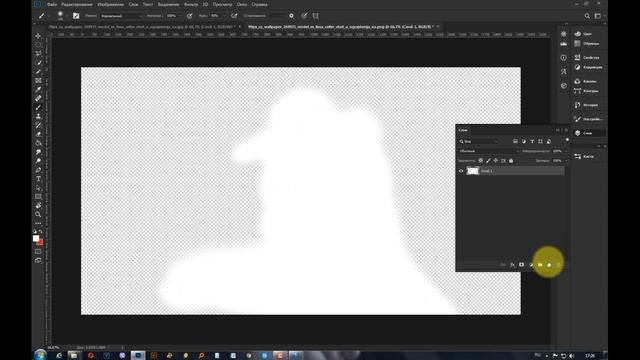Click the foreground color swatch
The width and height of the screenshot is (640, 360).
(x=36, y=238)
